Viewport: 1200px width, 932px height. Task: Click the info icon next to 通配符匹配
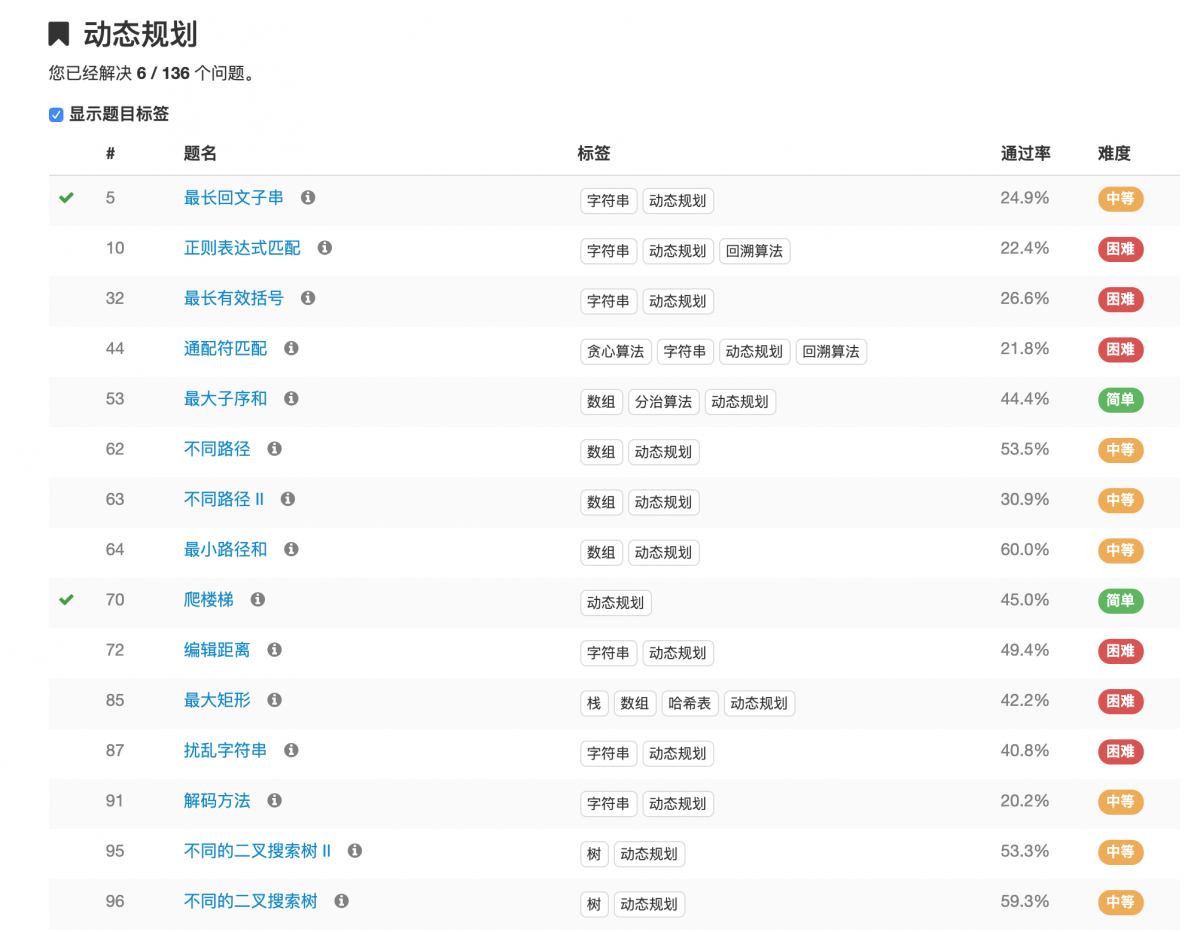pos(290,347)
